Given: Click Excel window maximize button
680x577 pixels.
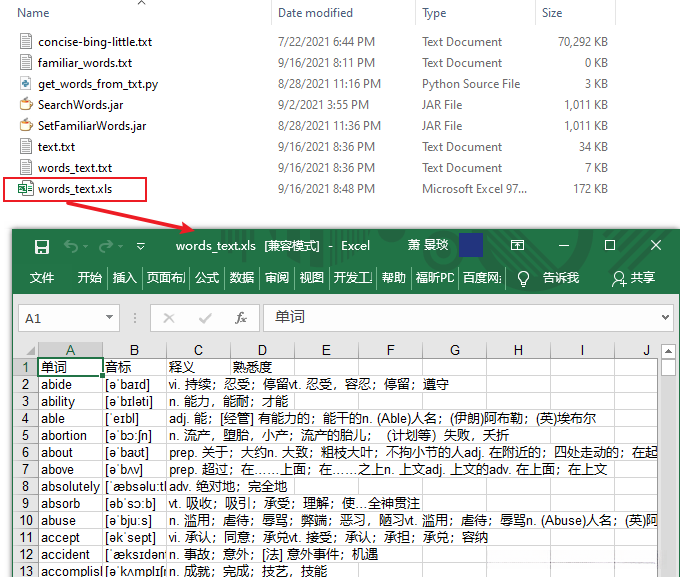Looking at the screenshot, I should [610, 245].
